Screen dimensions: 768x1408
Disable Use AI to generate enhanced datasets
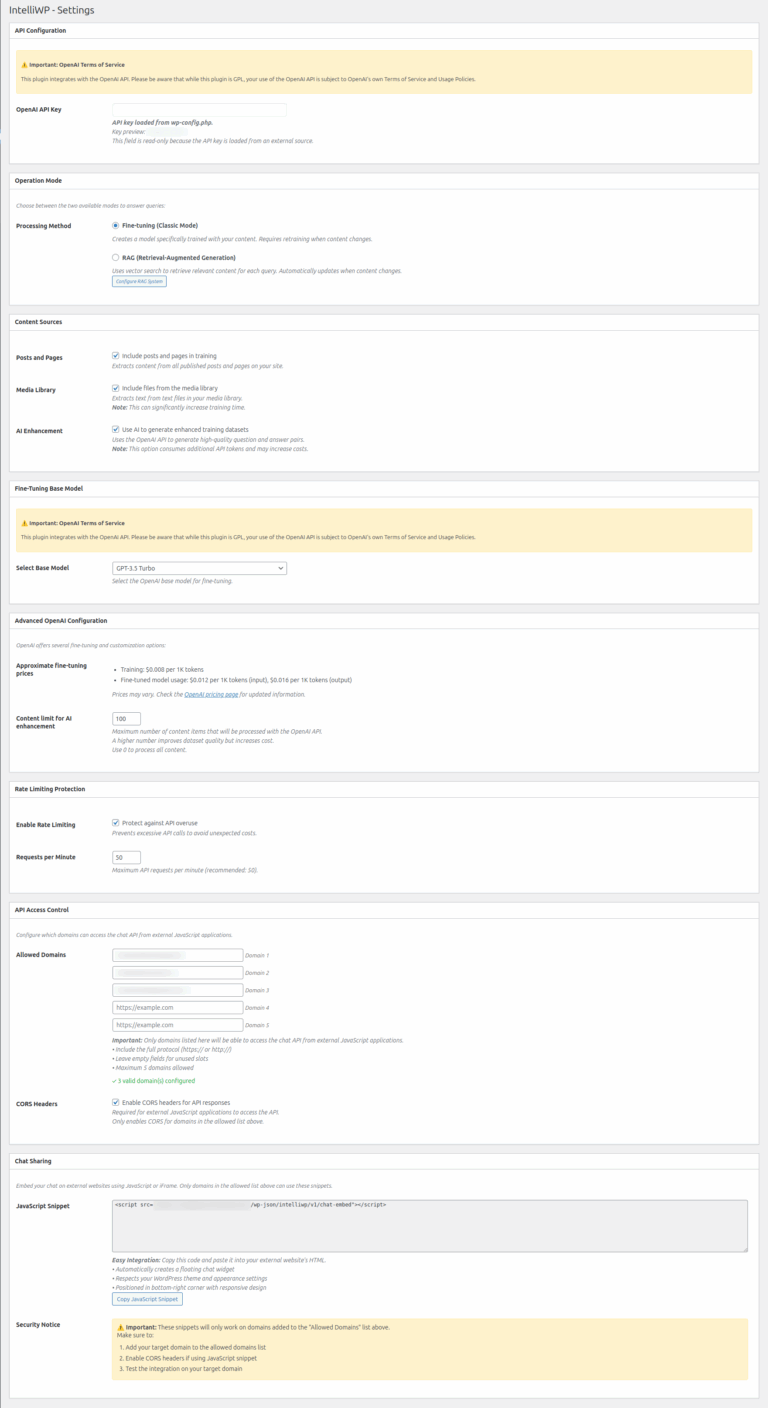[116, 429]
